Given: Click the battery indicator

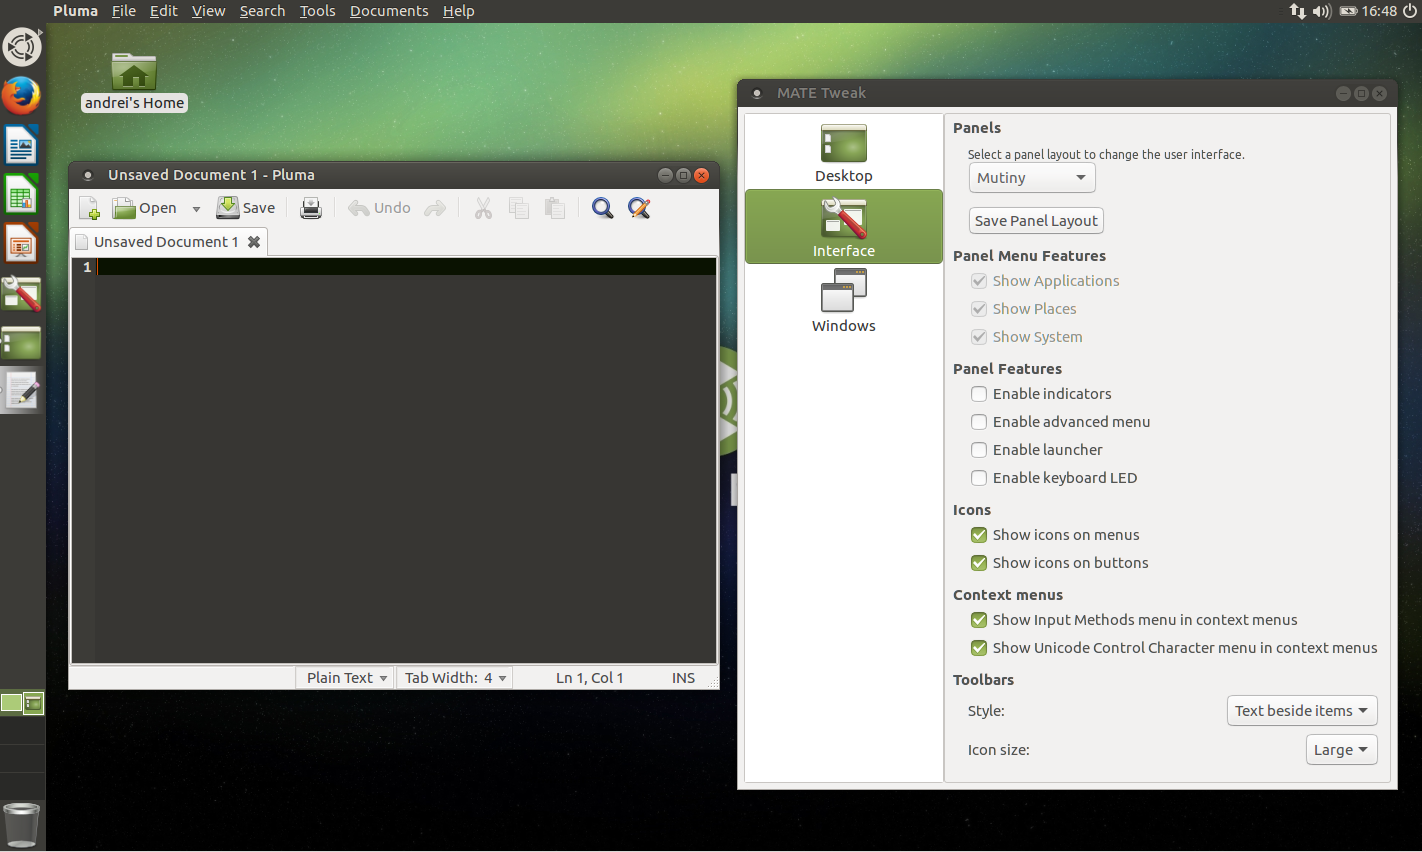Looking at the screenshot, I should click(1349, 11).
